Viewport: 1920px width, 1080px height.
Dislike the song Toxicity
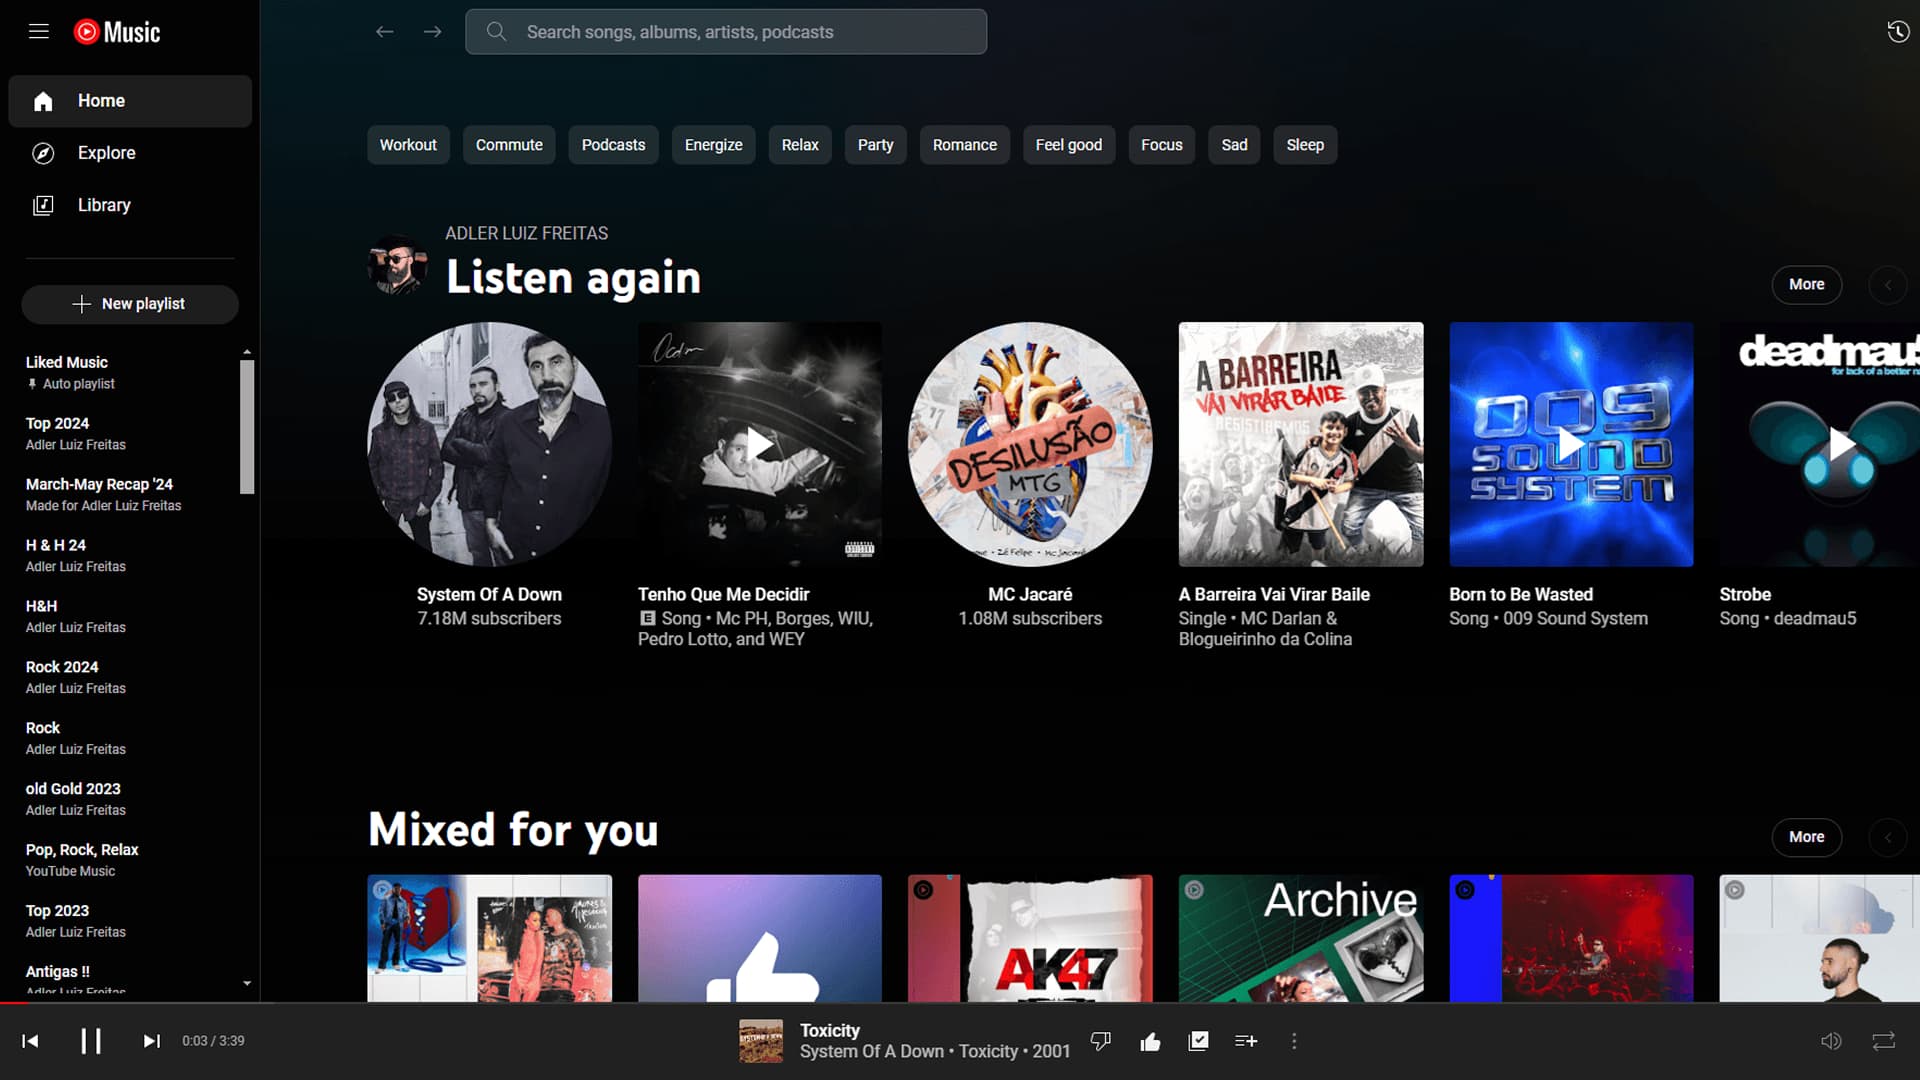point(1101,1041)
